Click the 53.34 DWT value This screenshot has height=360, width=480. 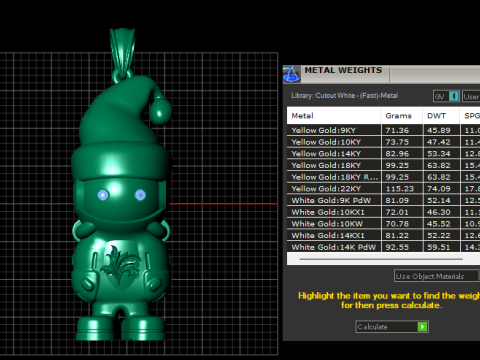tap(439, 154)
